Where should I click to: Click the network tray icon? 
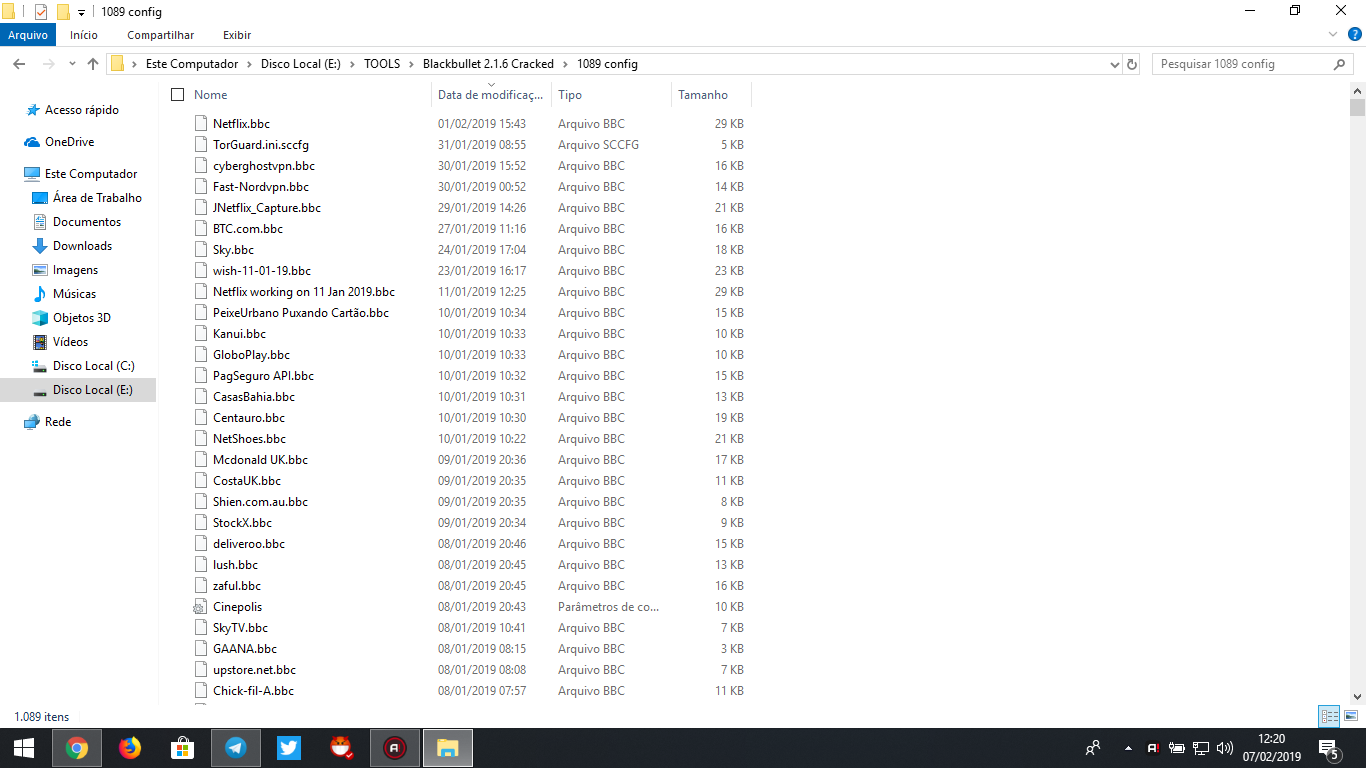point(1201,748)
